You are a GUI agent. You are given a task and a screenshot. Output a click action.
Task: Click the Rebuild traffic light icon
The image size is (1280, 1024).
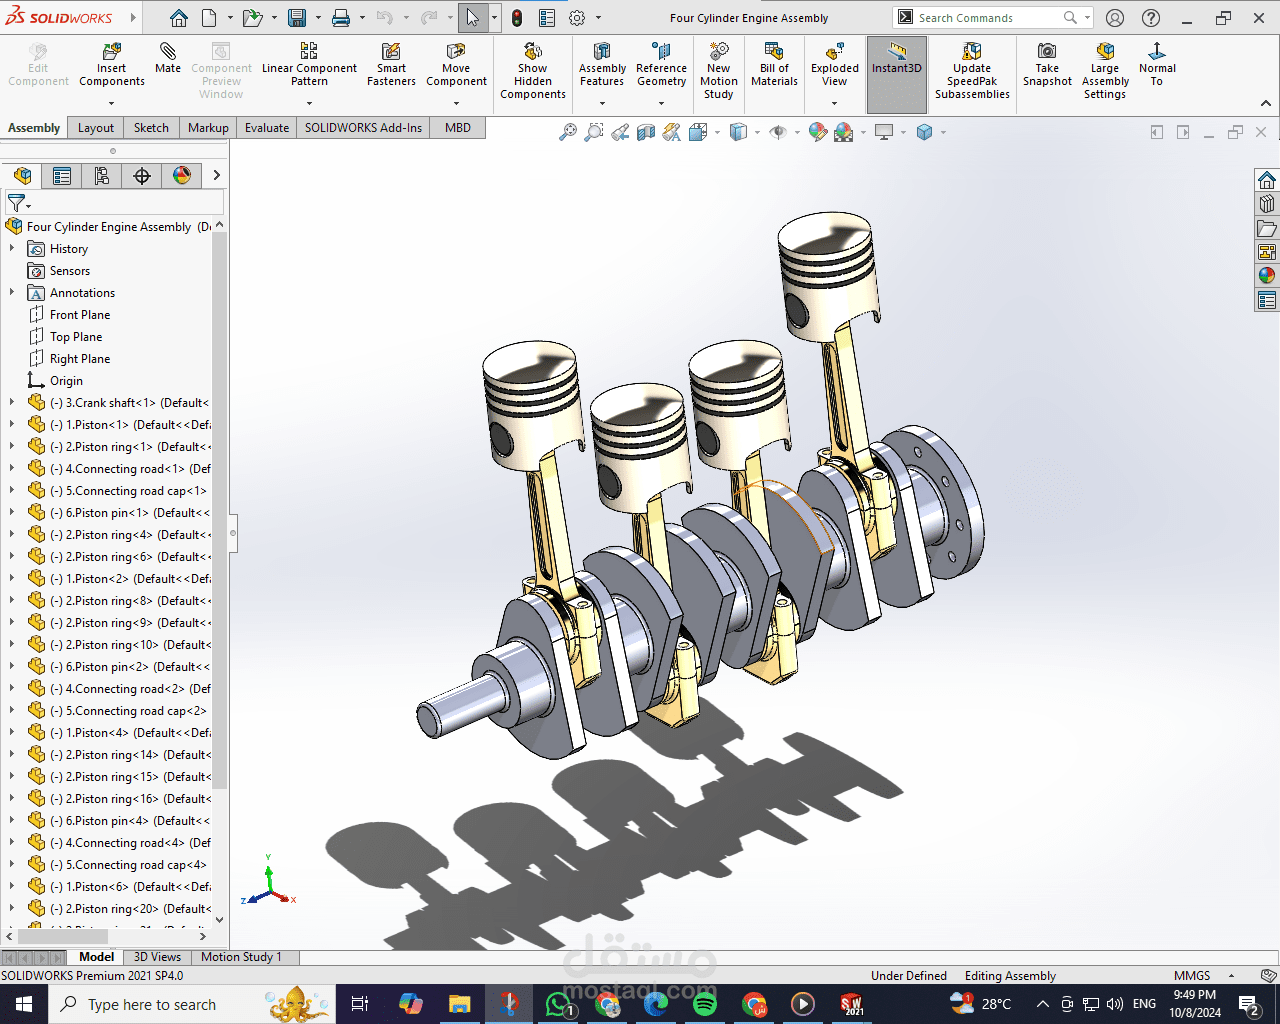pos(517,18)
